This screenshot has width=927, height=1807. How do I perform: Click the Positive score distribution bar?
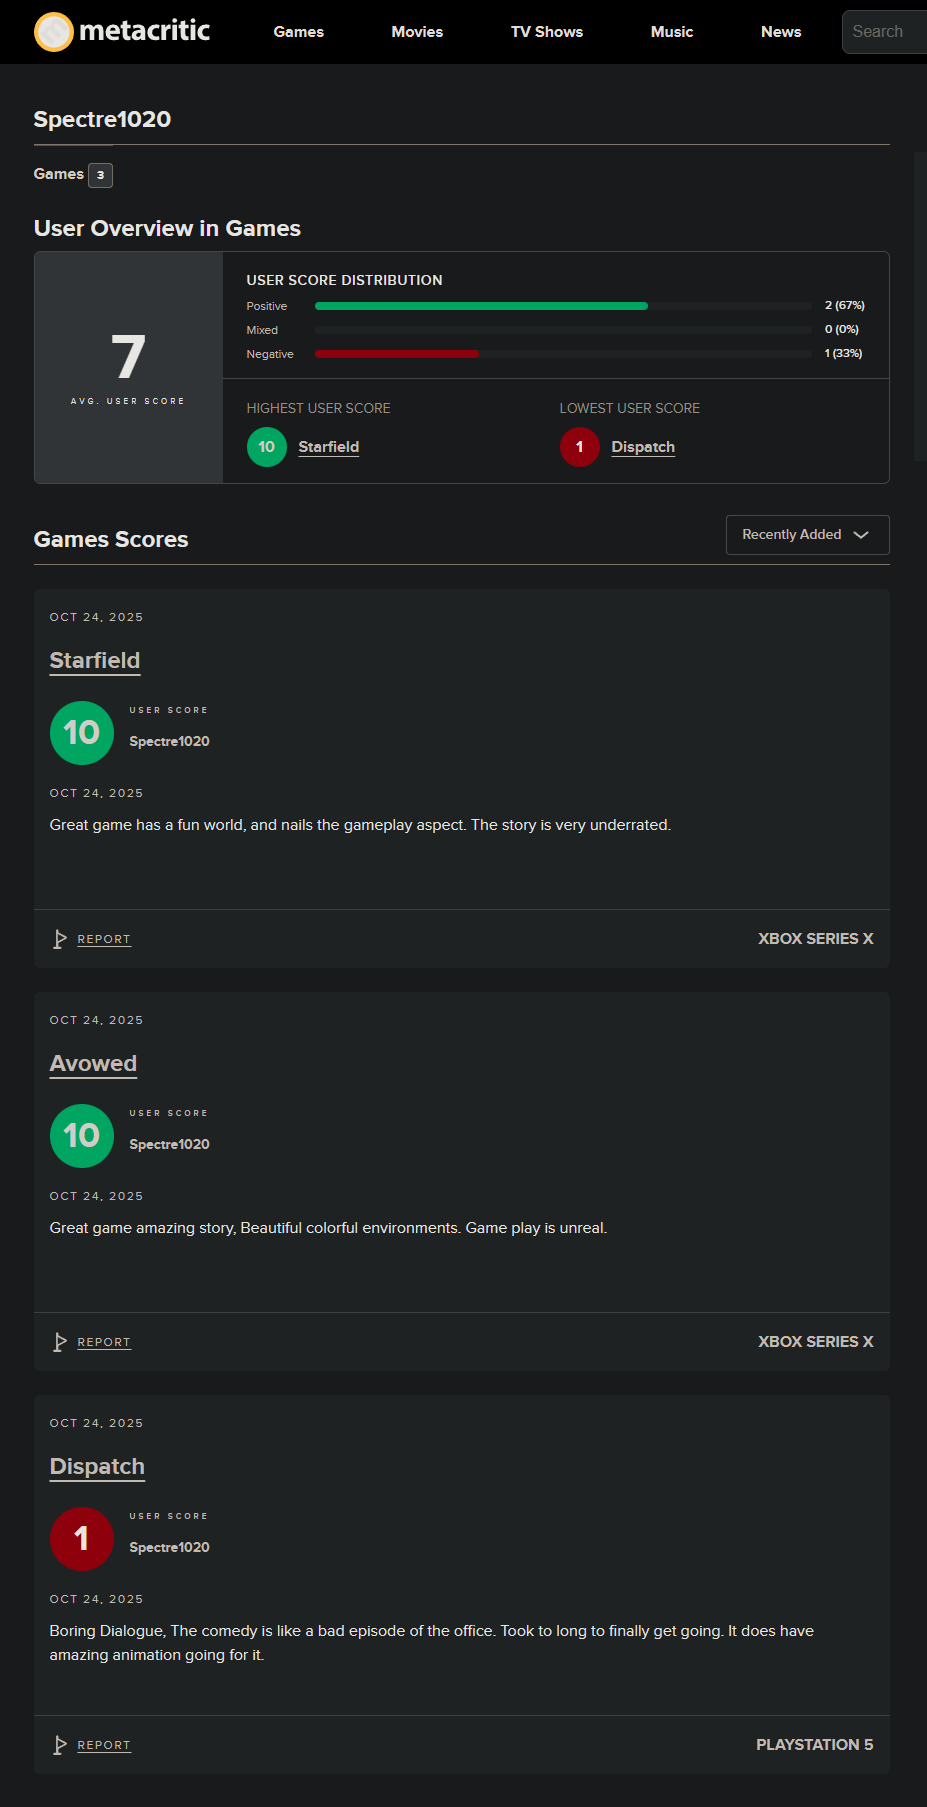pyautogui.click(x=481, y=306)
